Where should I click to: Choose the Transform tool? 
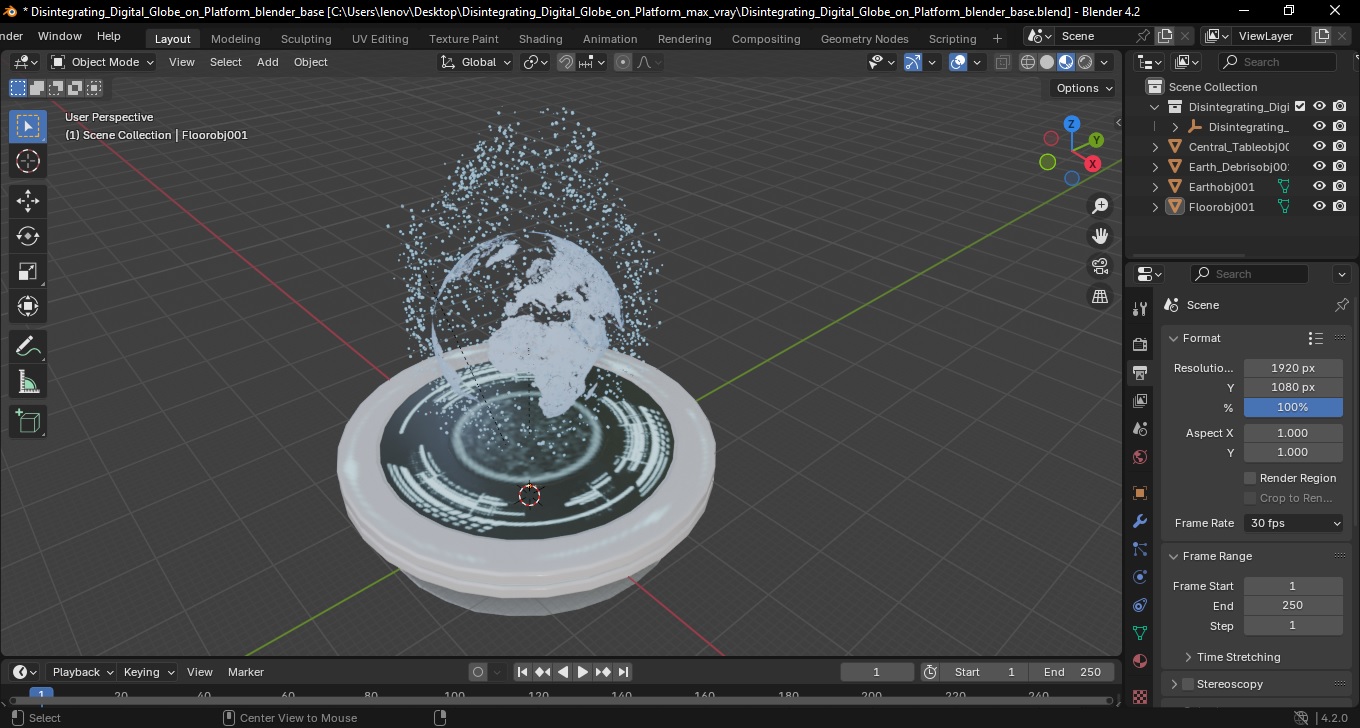(x=28, y=306)
